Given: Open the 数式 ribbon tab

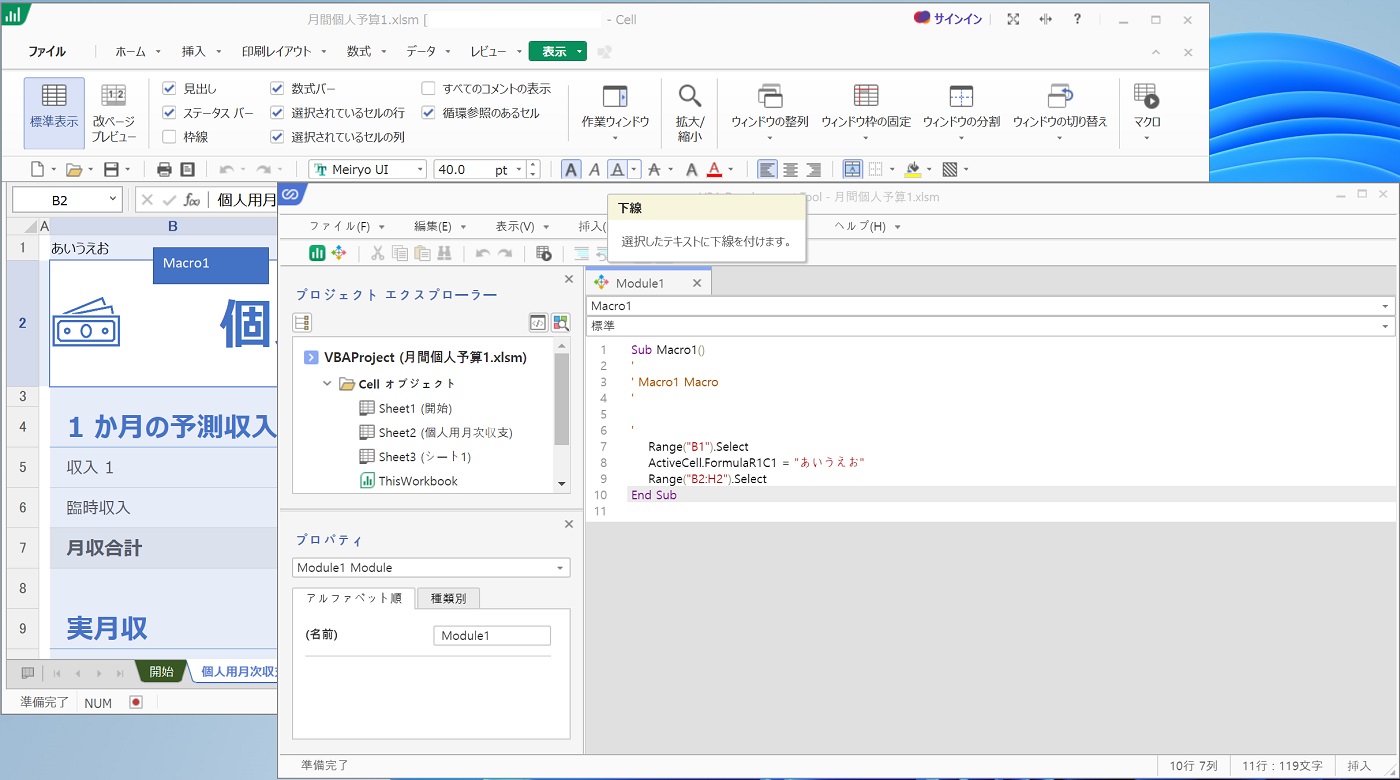Looking at the screenshot, I should tap(359, 51).
